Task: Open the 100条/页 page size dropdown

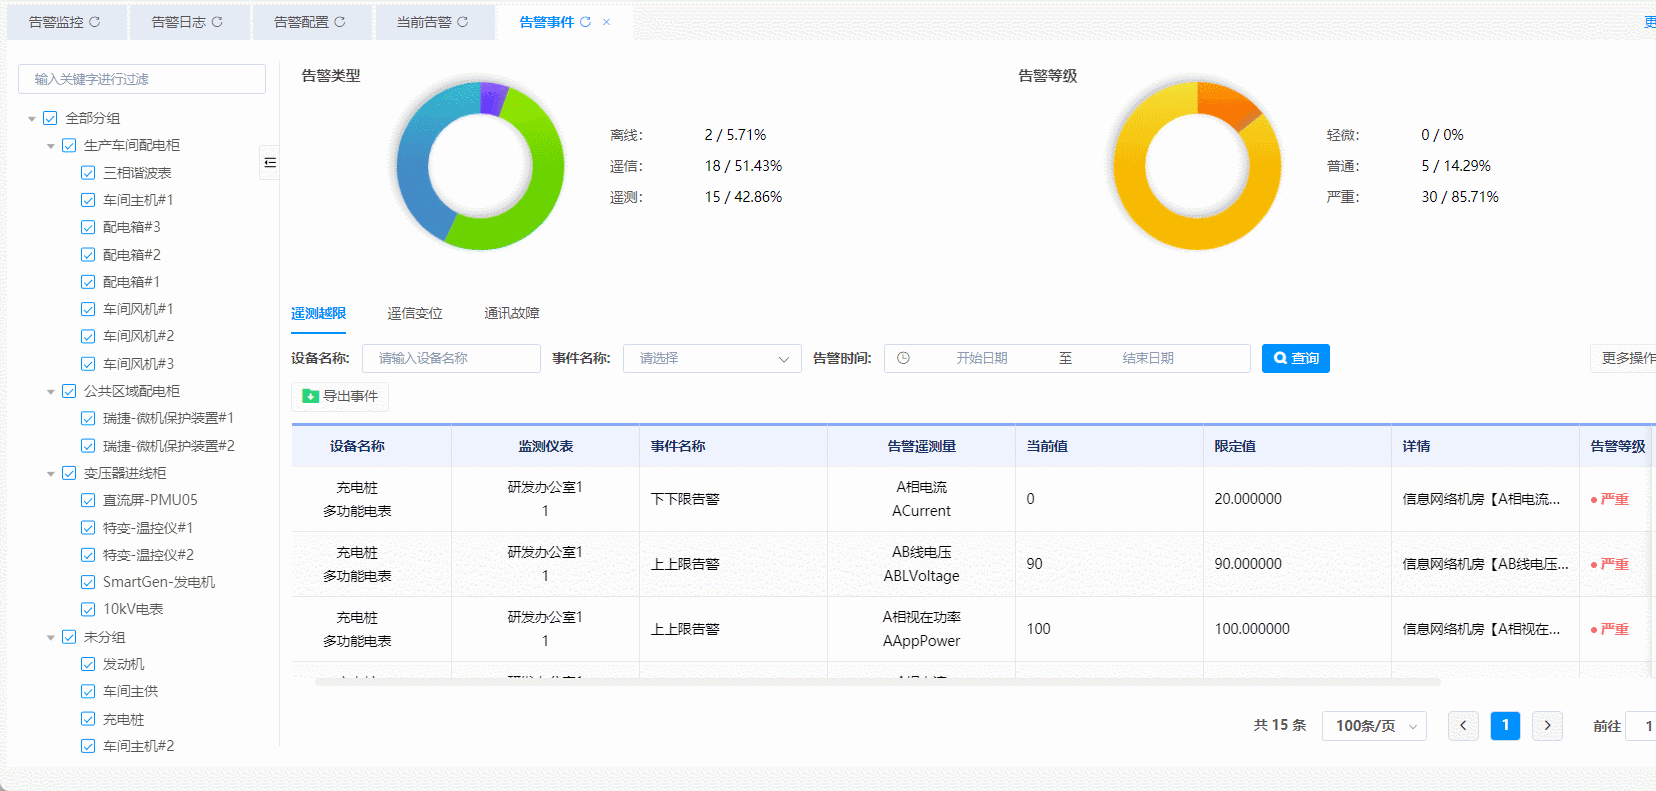Action: point(1374,726)
